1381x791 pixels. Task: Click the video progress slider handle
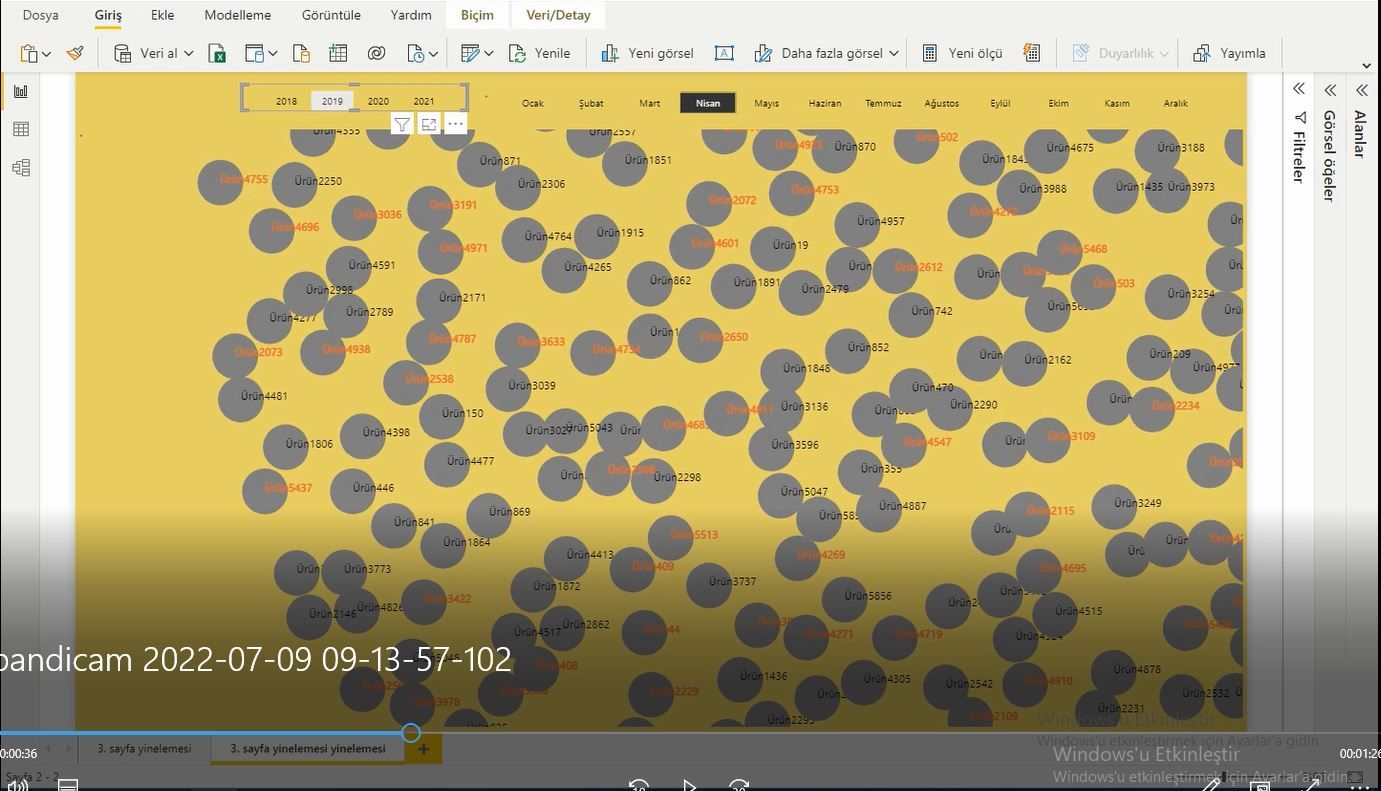click(x=411, y=733)
